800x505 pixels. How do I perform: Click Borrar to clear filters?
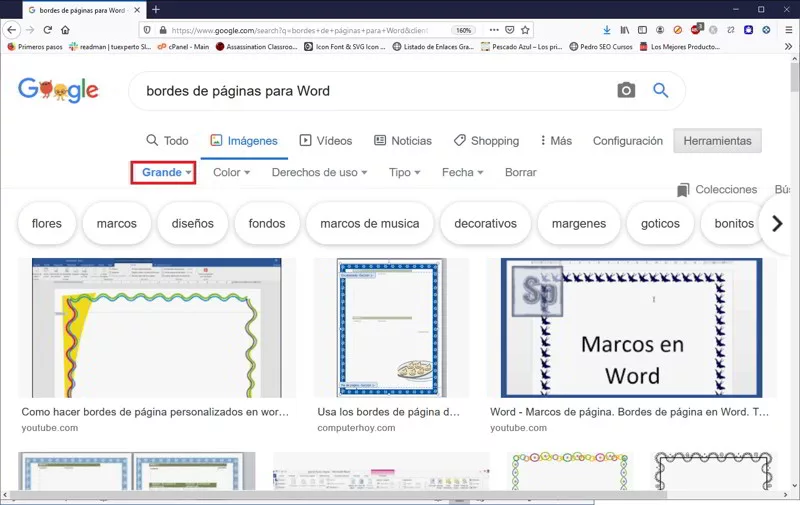point(520,172)
